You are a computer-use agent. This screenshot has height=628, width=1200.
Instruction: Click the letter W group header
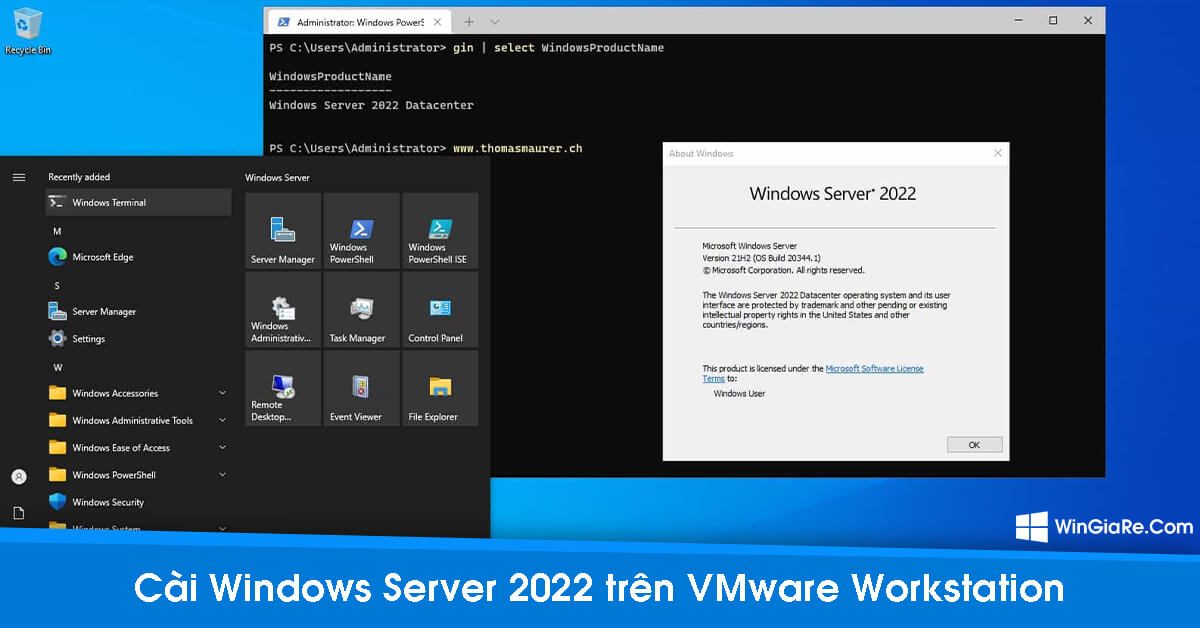(57, 367)
